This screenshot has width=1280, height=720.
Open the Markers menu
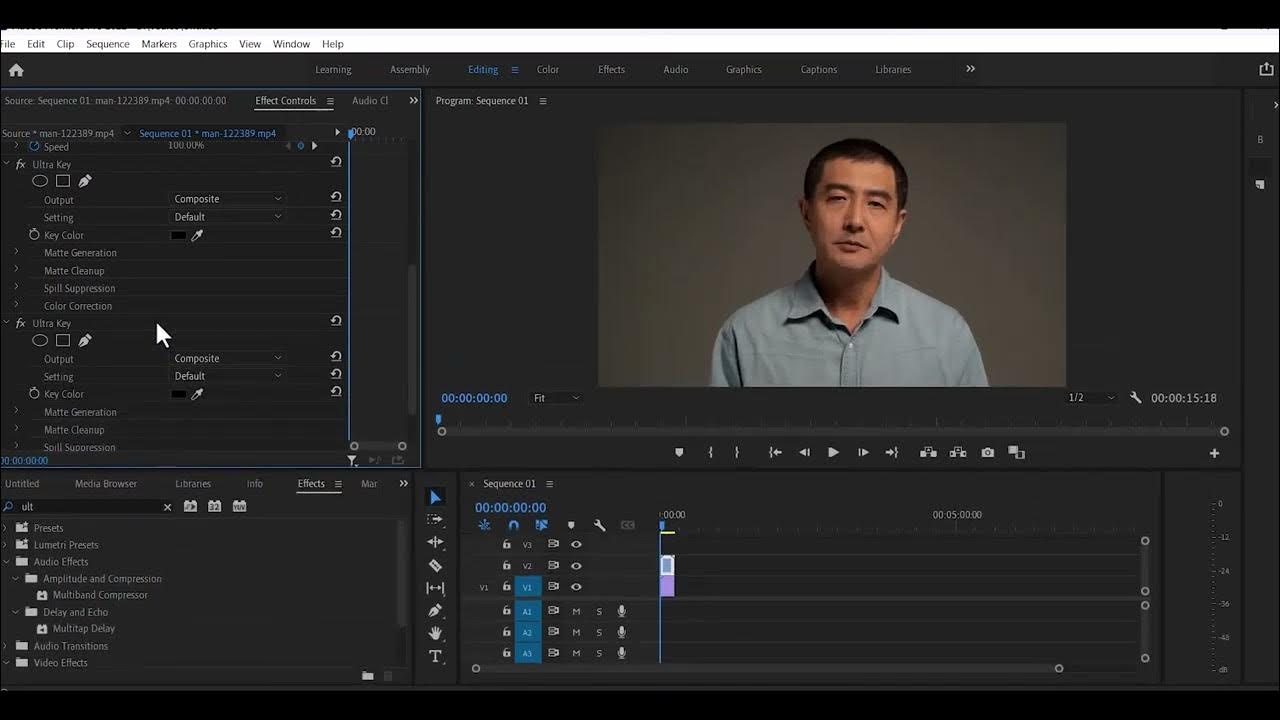159,44
